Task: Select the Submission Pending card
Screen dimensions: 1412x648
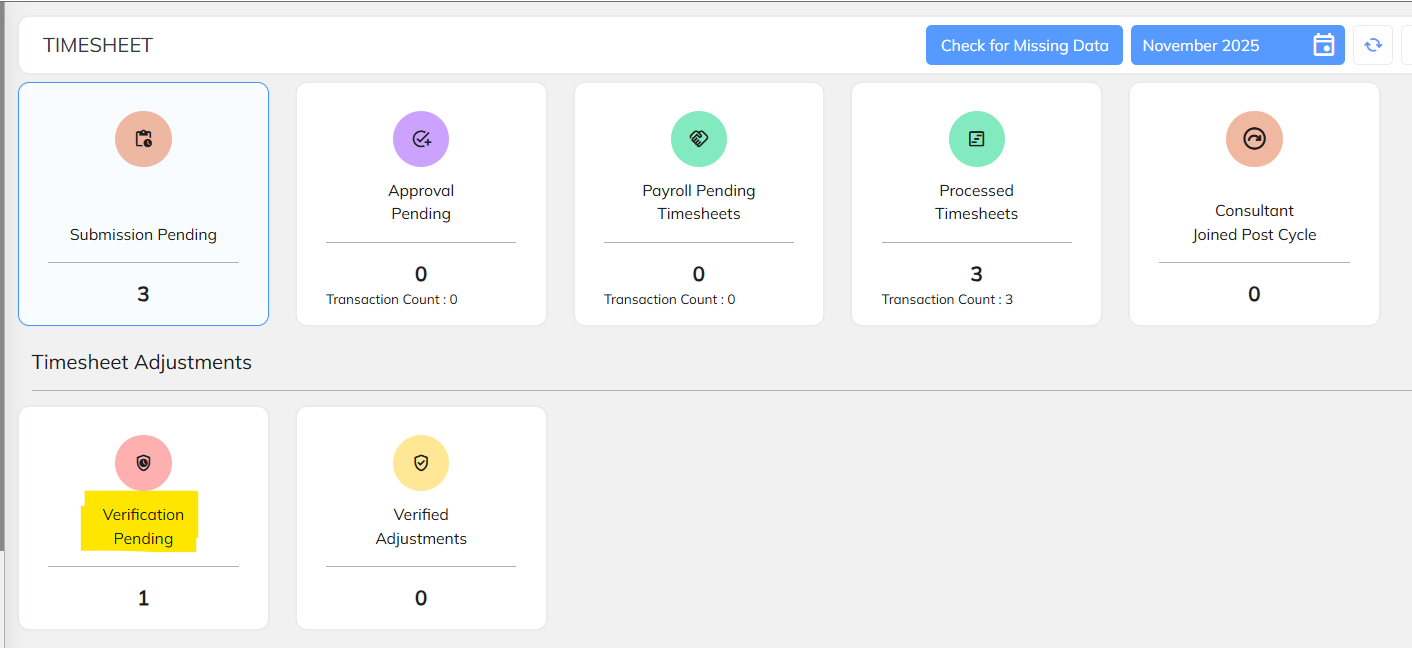Action: (143, 235)
